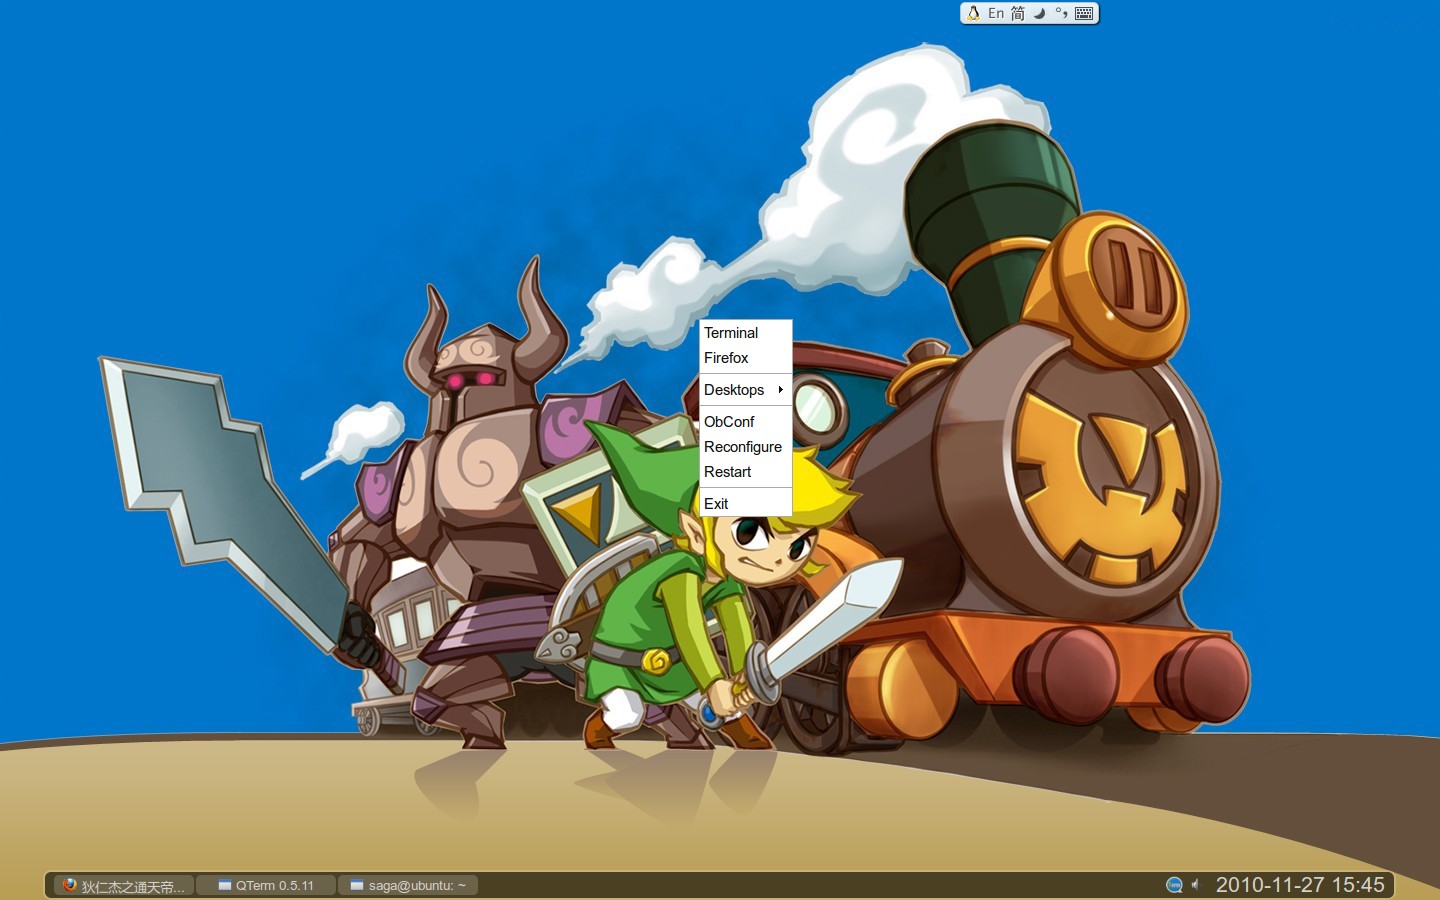Toggle the half-moon width mode icon
This screenshot has height=900, width=1440.
pyautogui.click(x=1040, y=13)
